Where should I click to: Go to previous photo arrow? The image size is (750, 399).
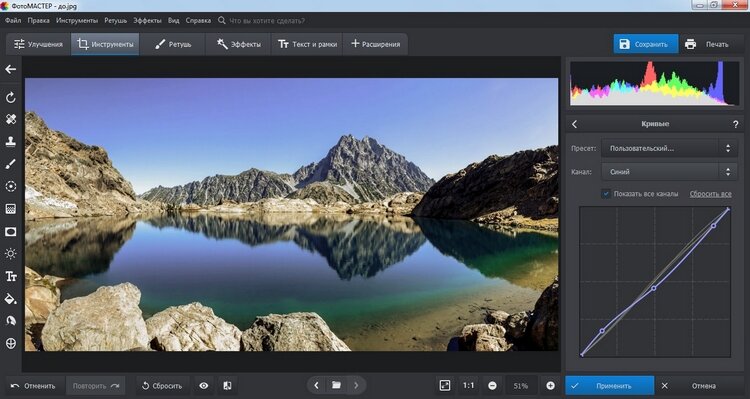point(316,385)
